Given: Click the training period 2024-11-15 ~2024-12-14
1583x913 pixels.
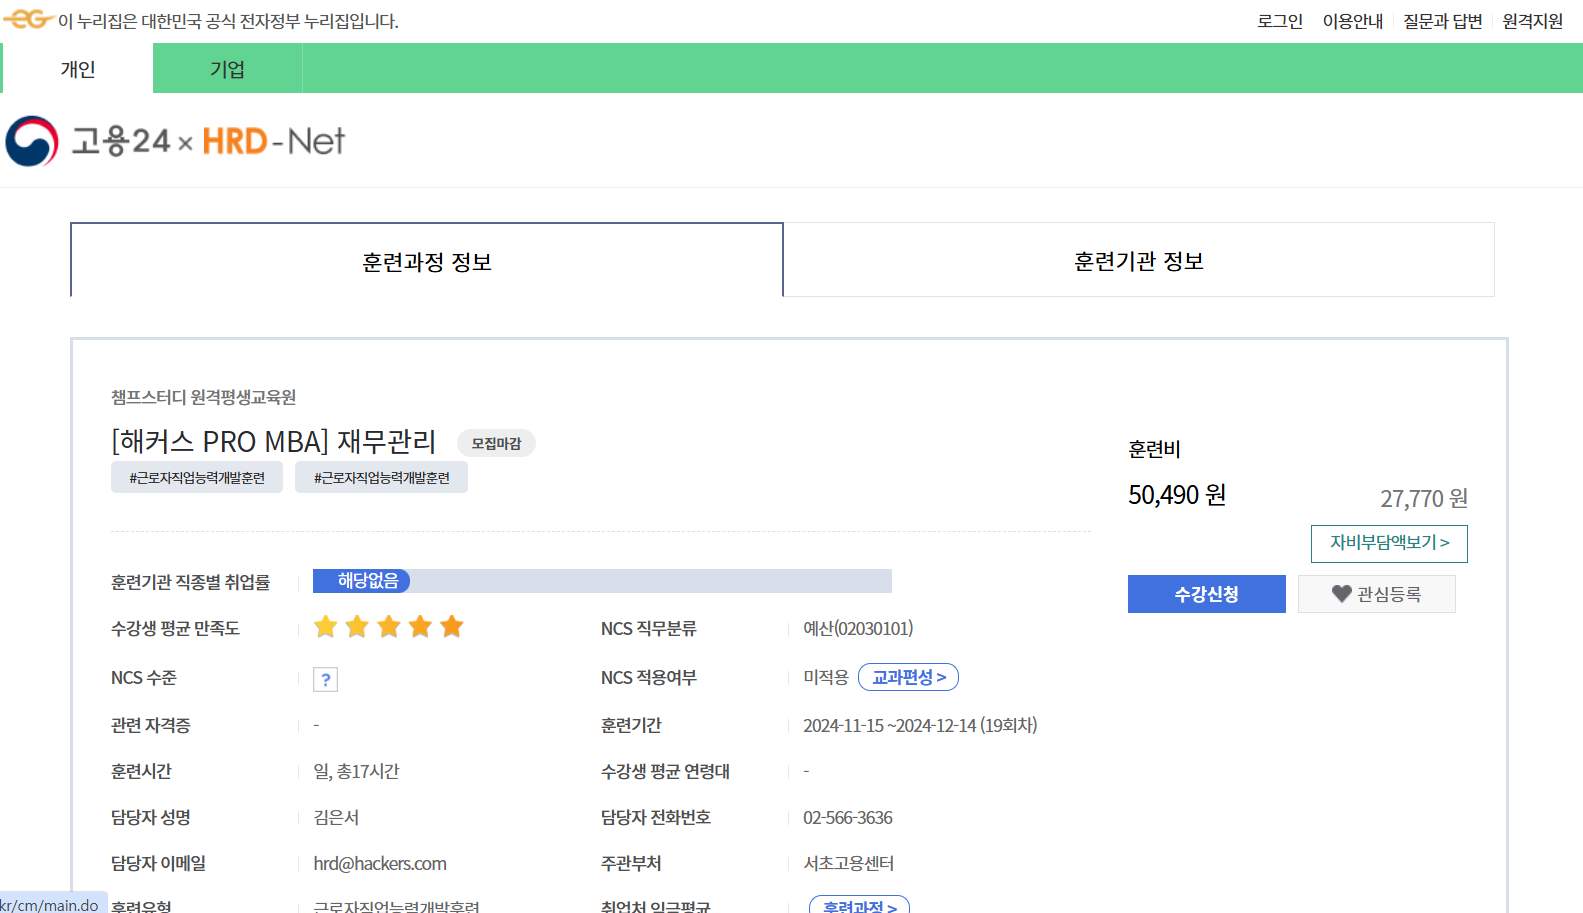Looking at the screenshot, I should click(920, 725).
